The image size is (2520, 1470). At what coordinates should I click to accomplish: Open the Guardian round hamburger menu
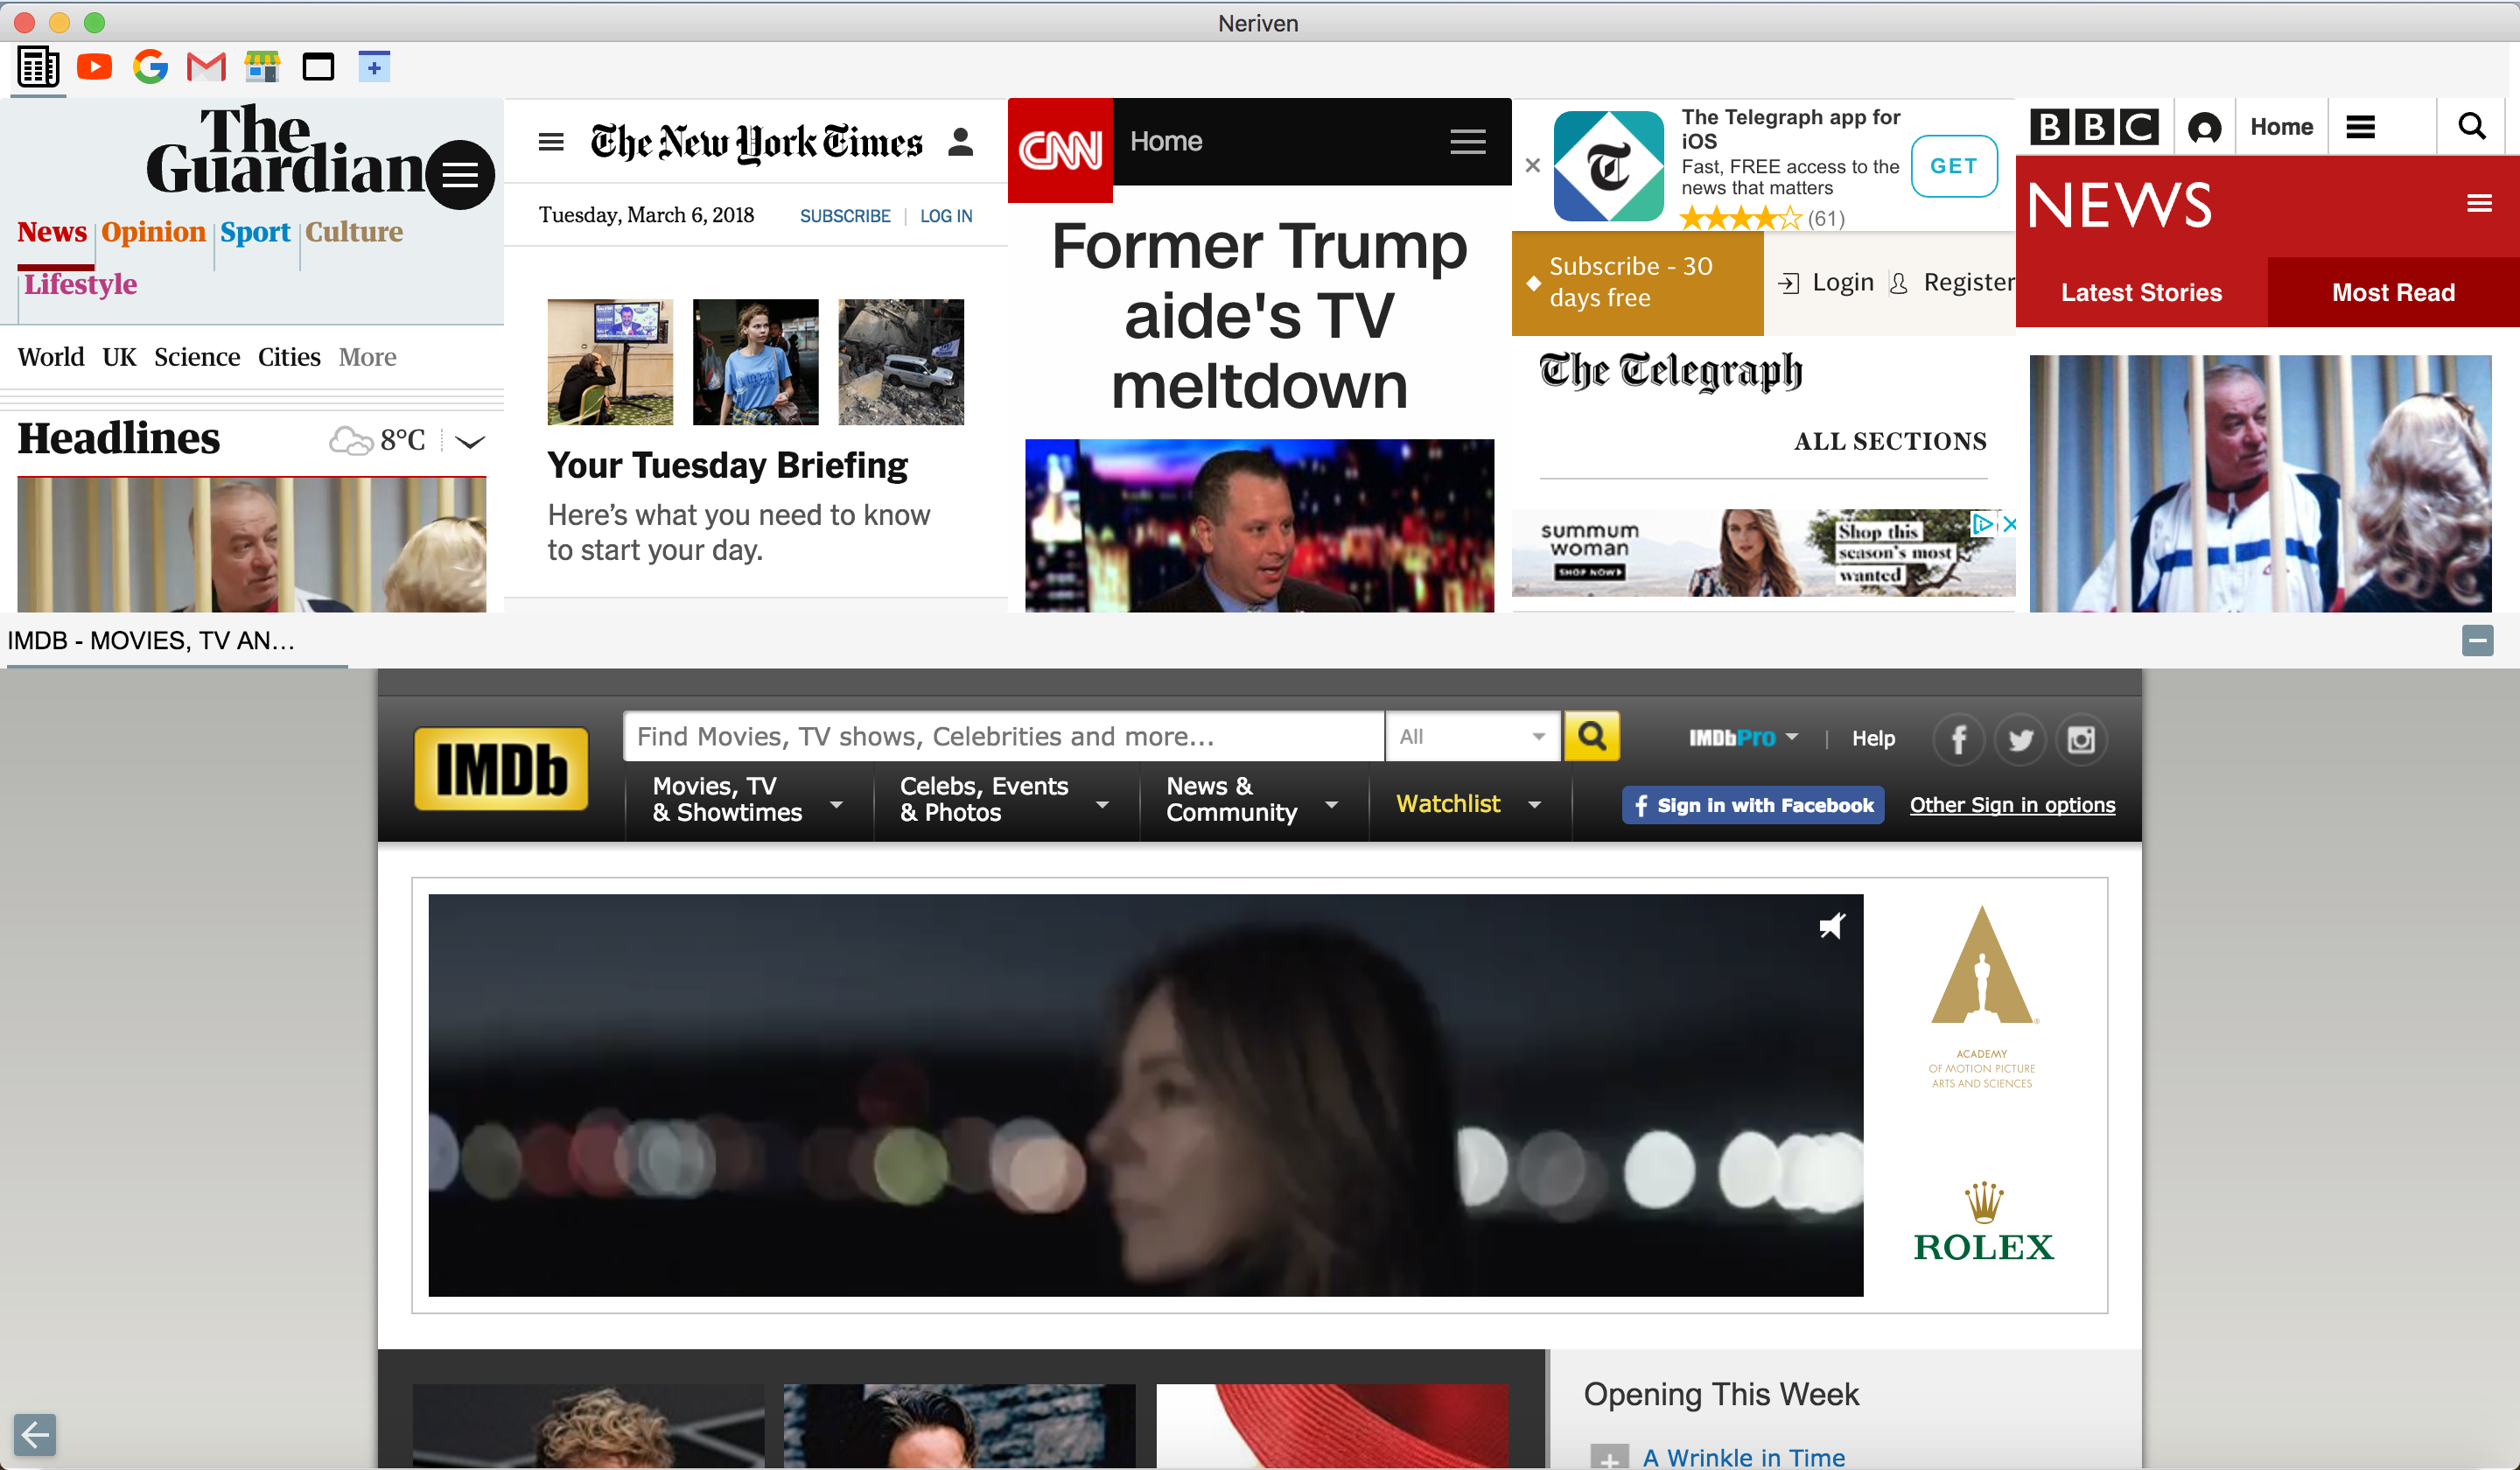point(460,175)
